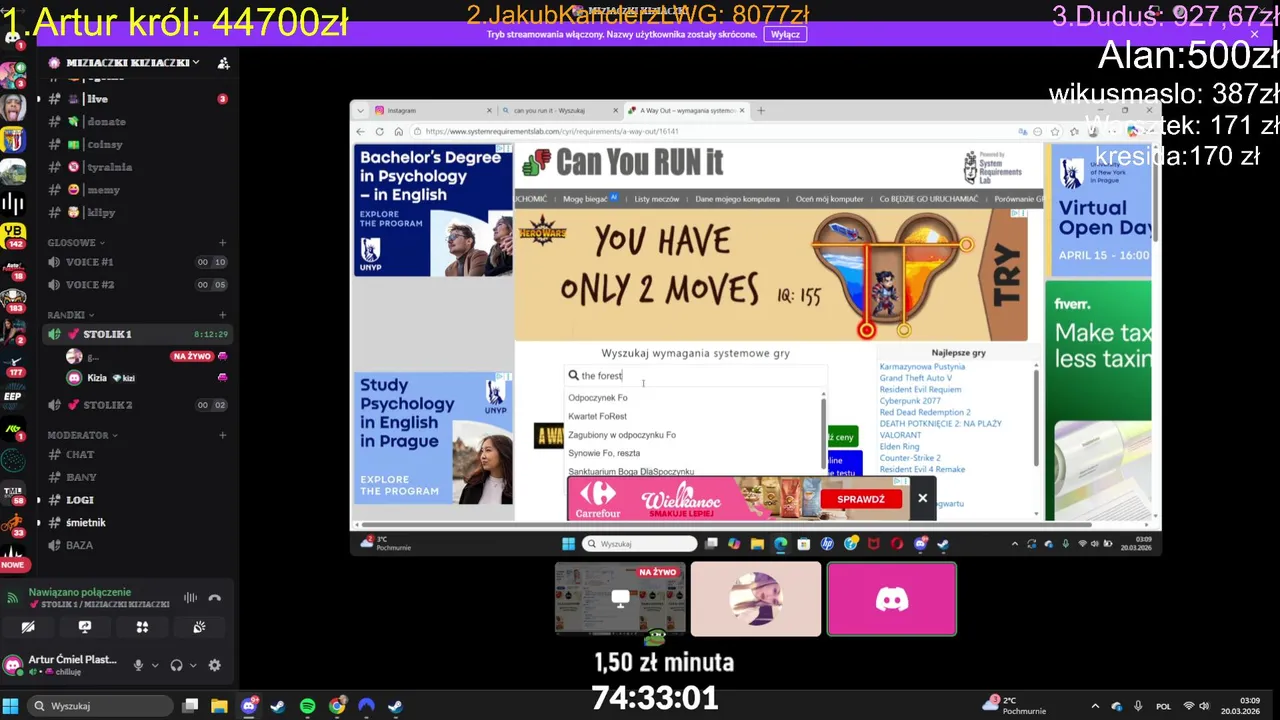1280x720 pixels.
Task: Click 'Grand Theft Auto V' link
Action: click(916, 378)
